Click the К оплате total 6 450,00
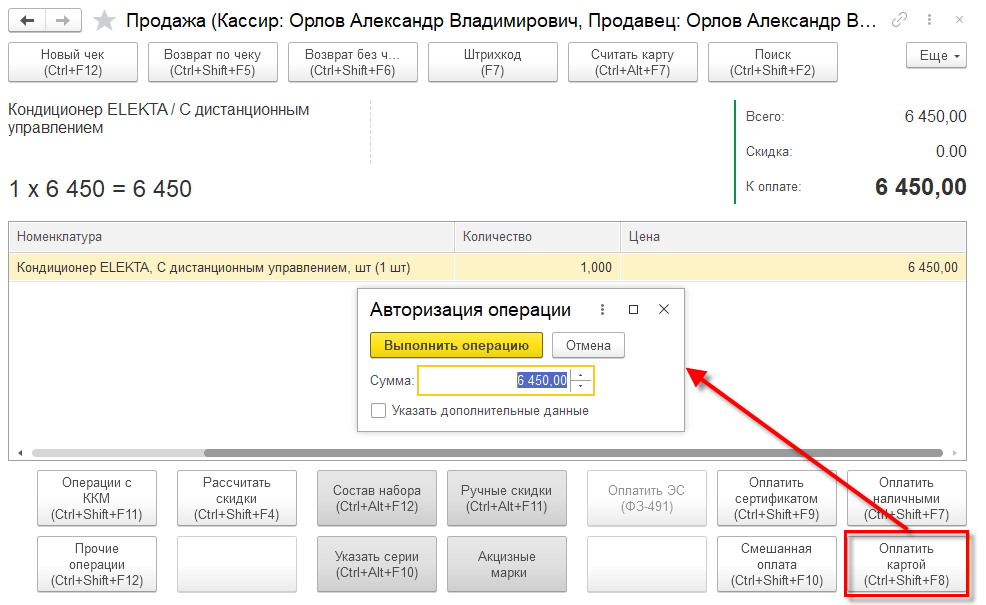Screen dimensions: 986x605 point(921,187)
